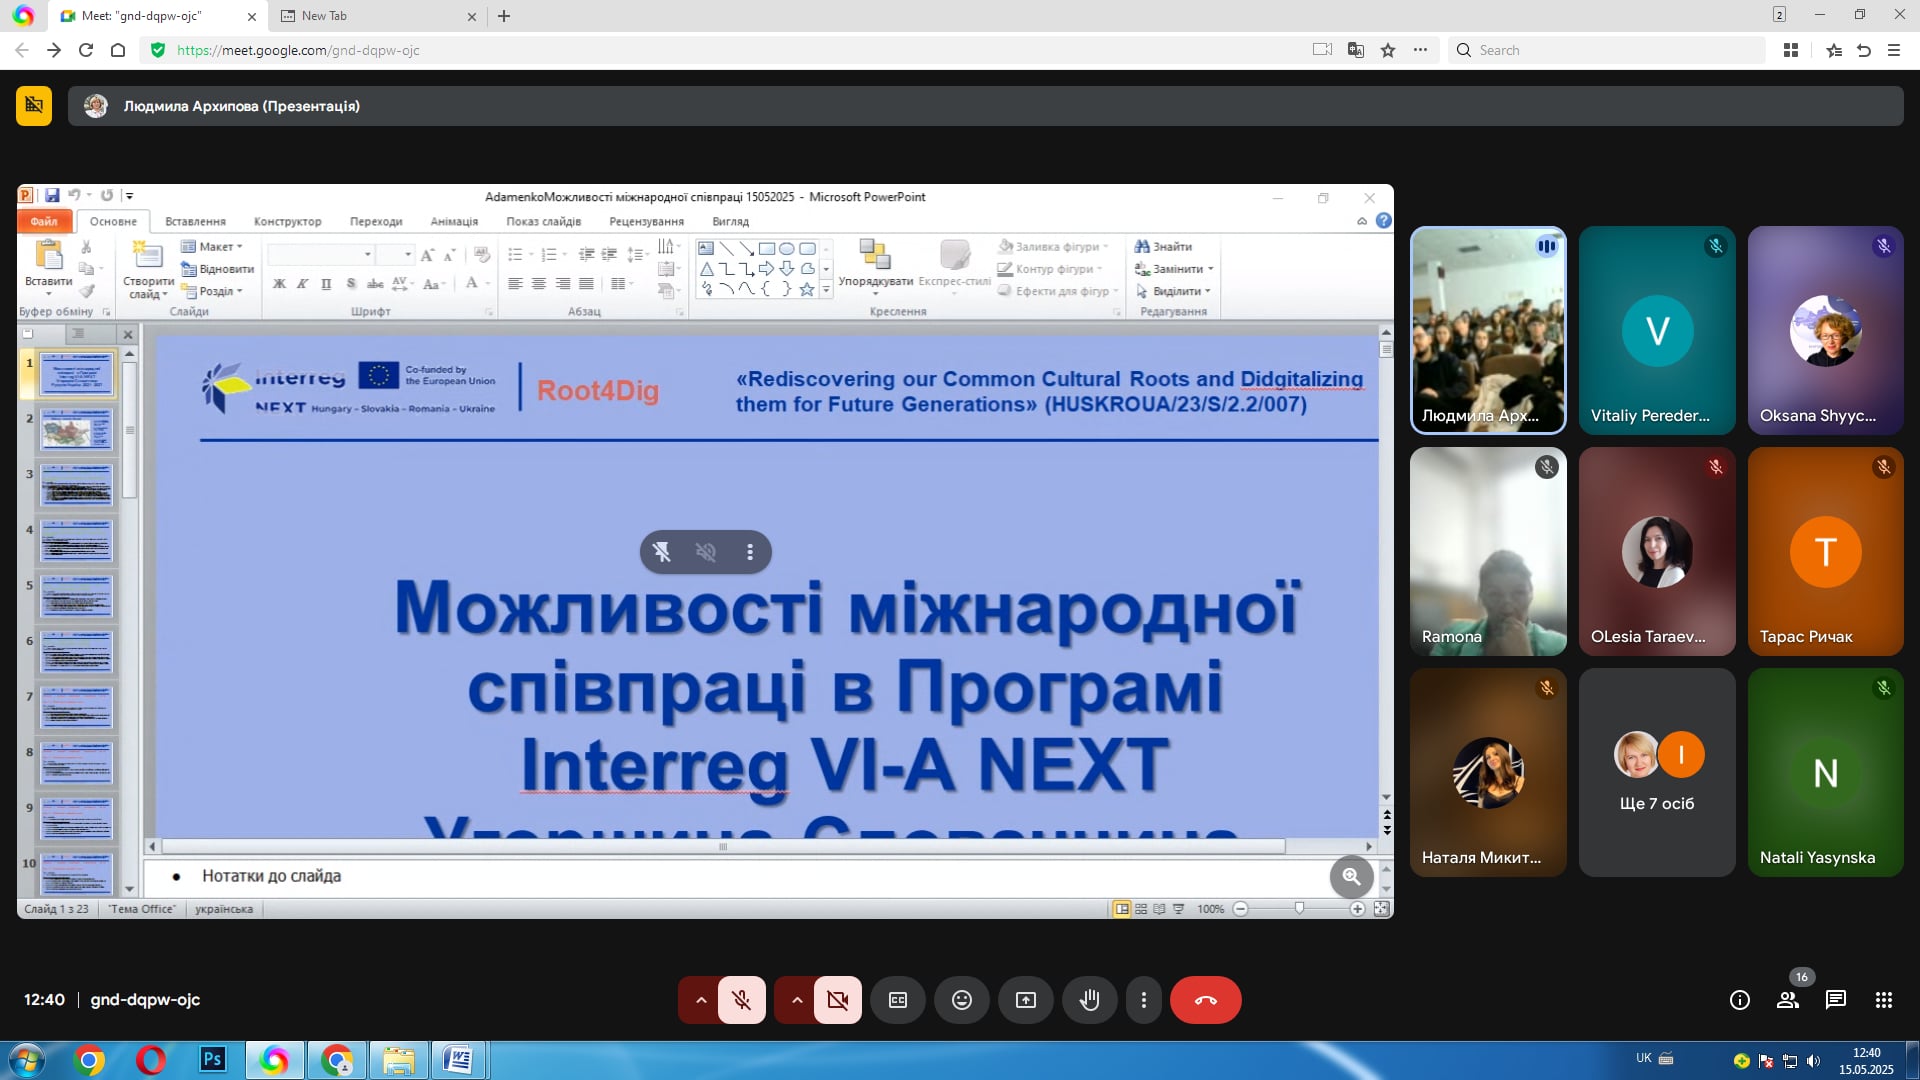
Task: Expand Макет layout dropdown
Action: (x=212, y=246)
